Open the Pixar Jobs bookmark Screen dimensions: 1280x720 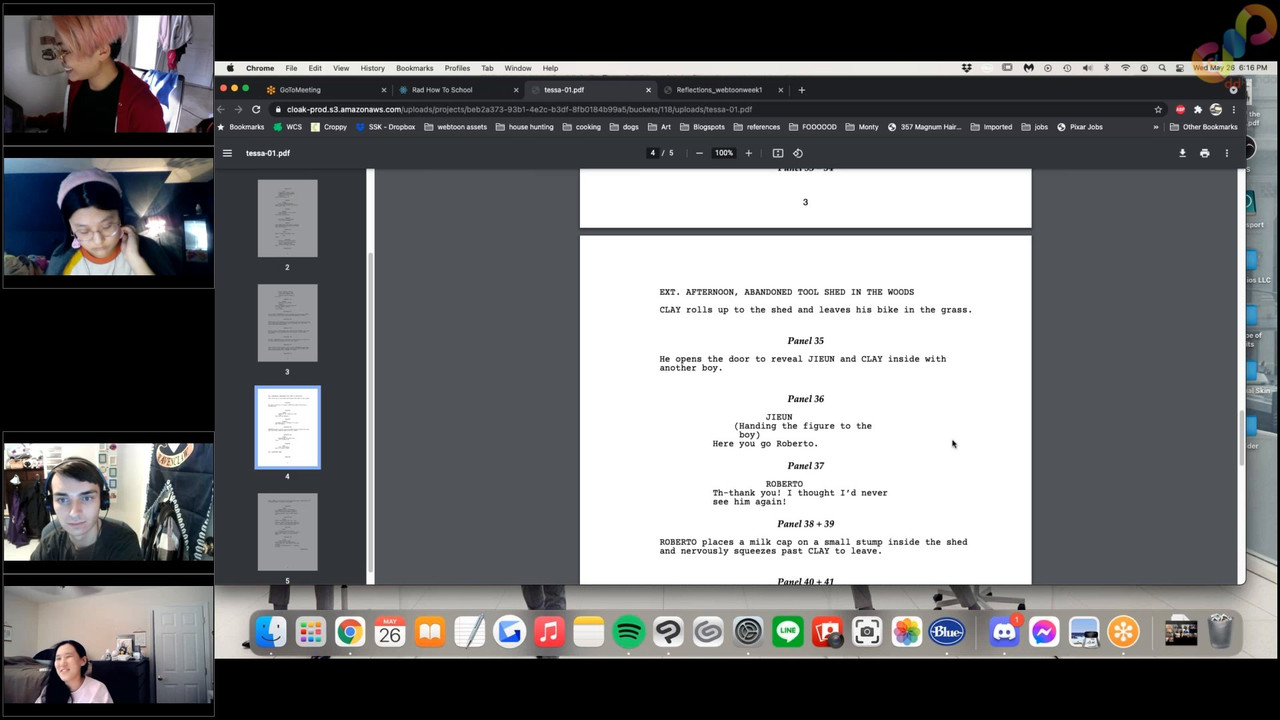coord(1079,127)
